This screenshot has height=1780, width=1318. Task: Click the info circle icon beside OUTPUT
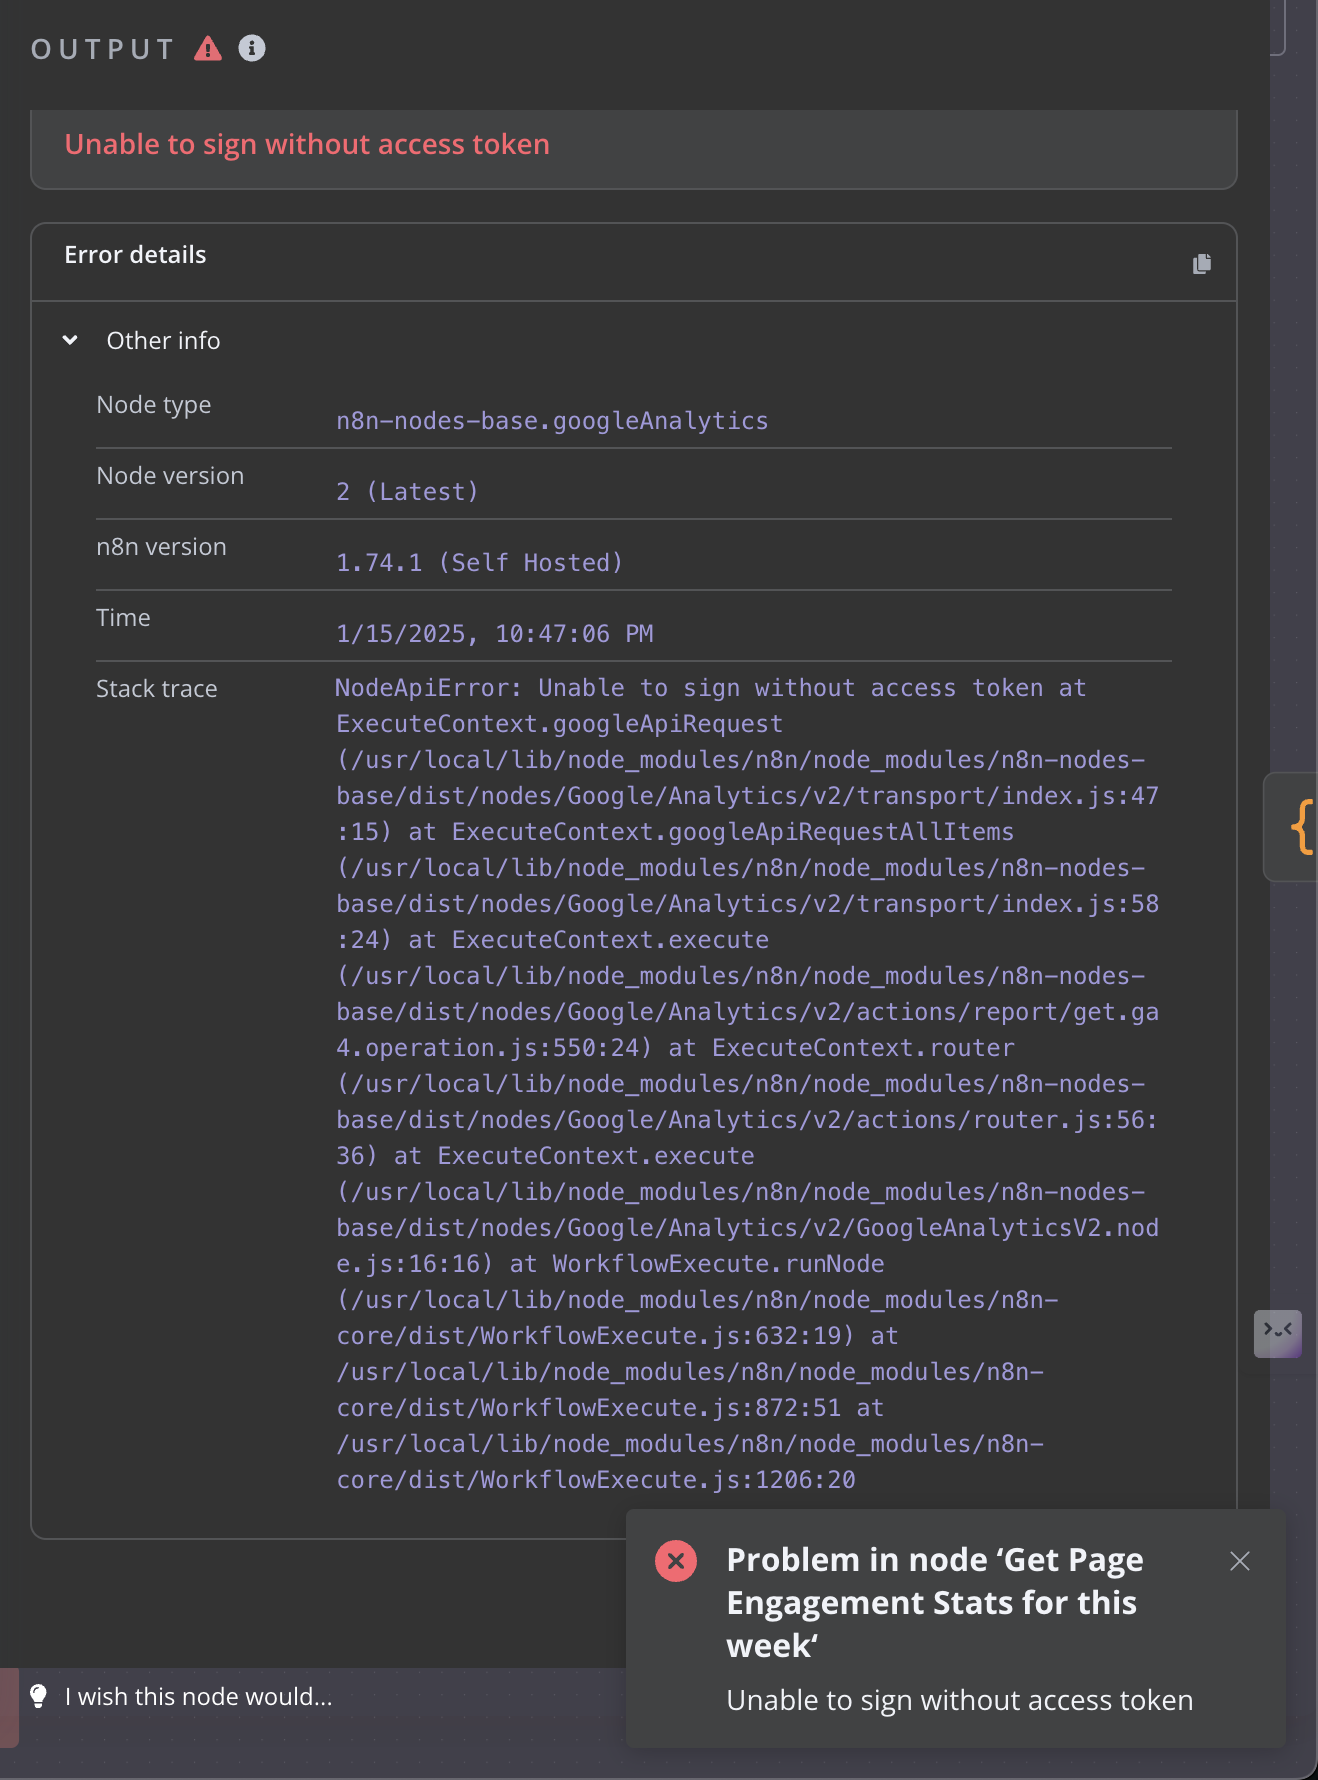click(x=252, y=48)
